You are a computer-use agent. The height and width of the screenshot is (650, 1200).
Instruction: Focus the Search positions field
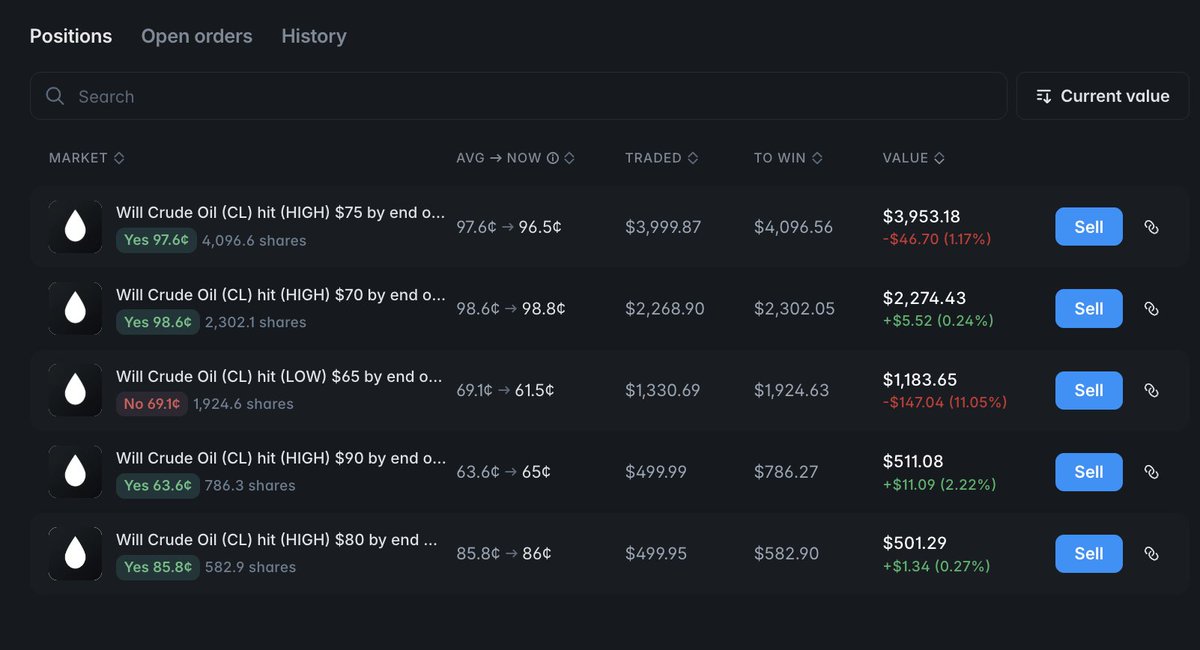tap(518, 96)
